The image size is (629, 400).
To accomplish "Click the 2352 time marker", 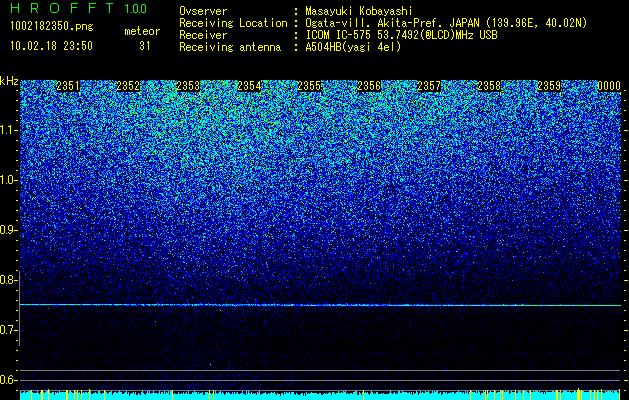I will pyautogui.click(x=128, y=86).
